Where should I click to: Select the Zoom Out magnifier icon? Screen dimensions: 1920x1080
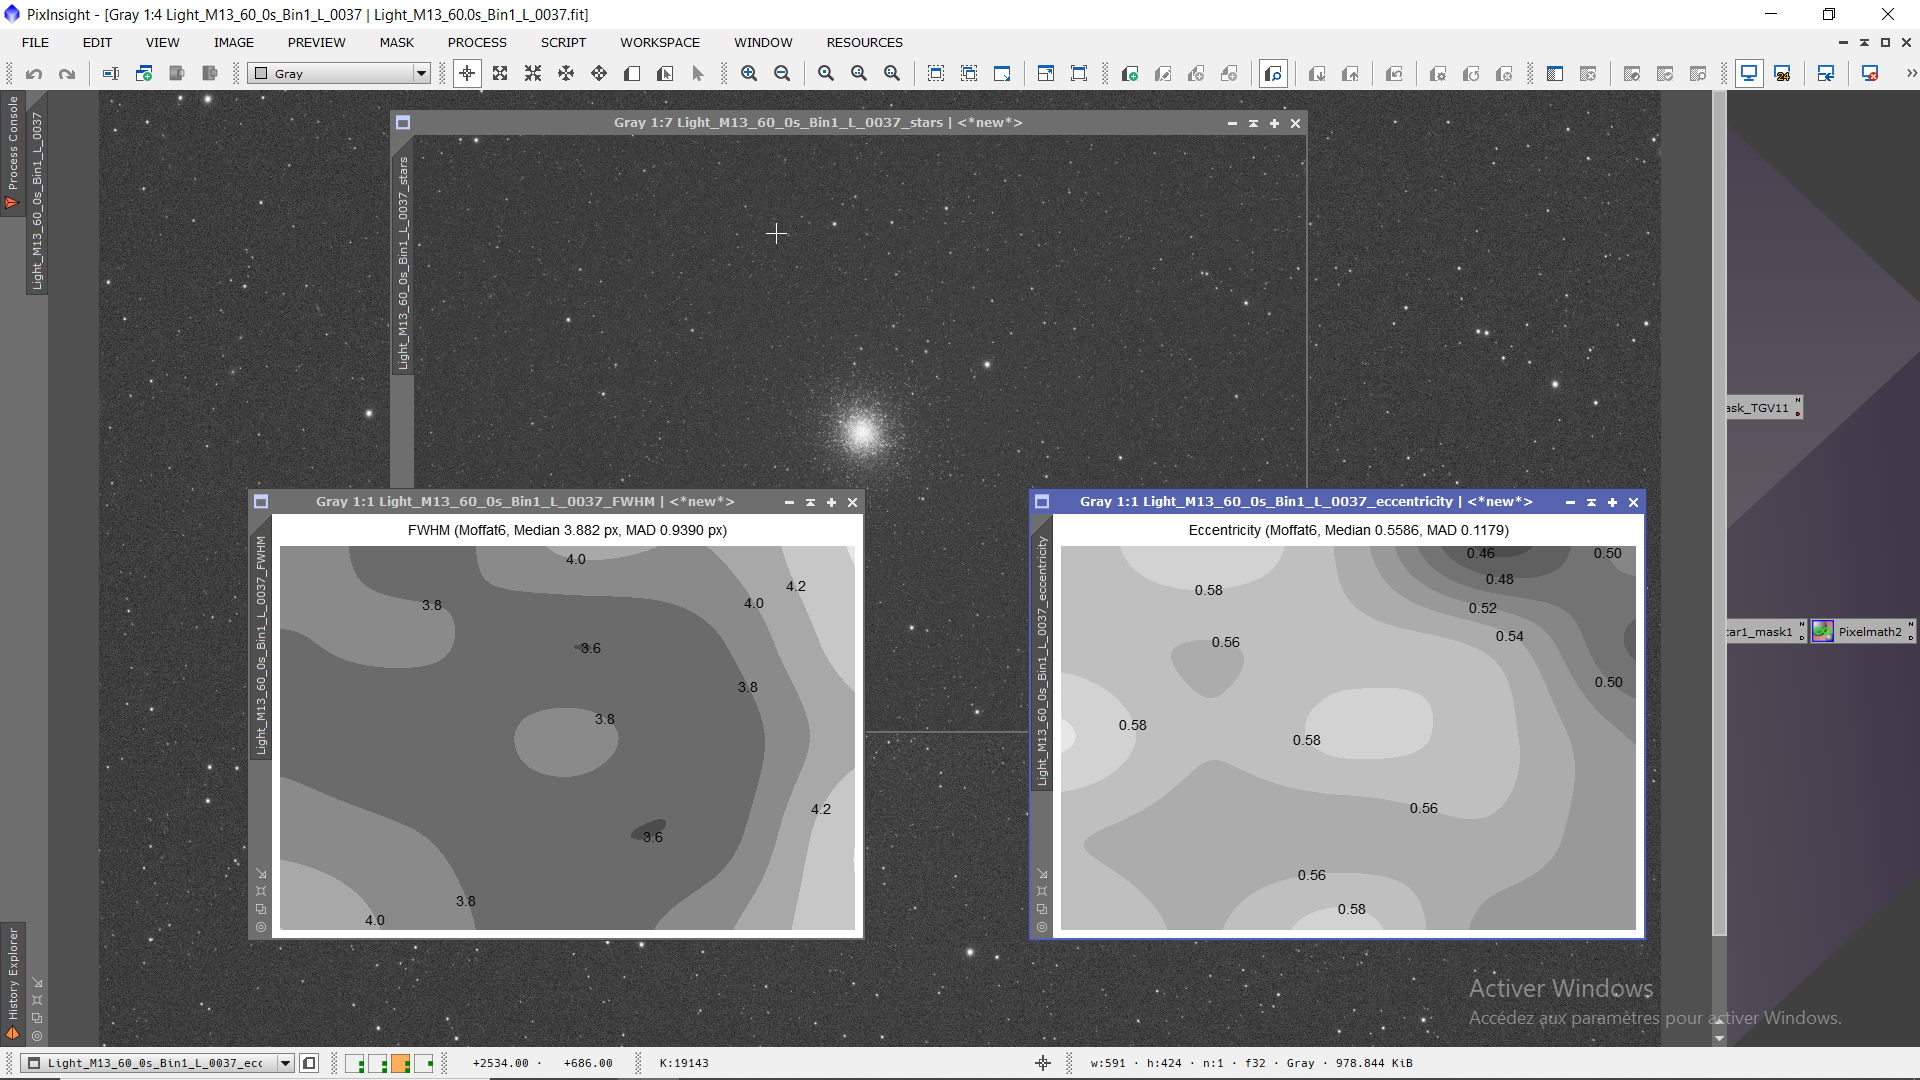pyautogui.click(x=782, y=74)
